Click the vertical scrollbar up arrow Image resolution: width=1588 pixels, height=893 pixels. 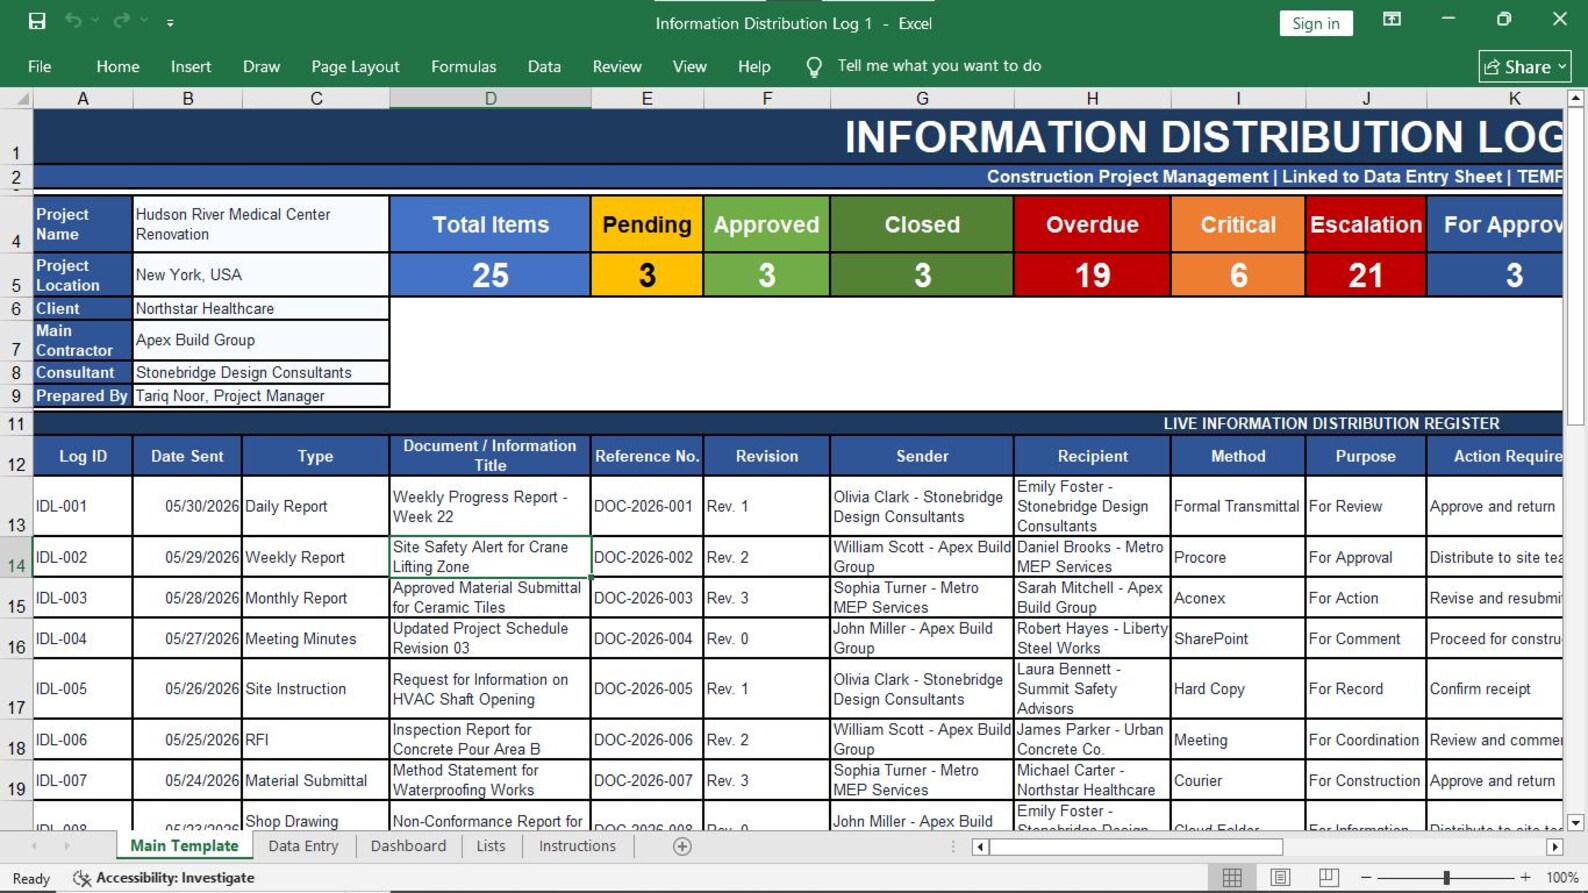[1576, 98]
